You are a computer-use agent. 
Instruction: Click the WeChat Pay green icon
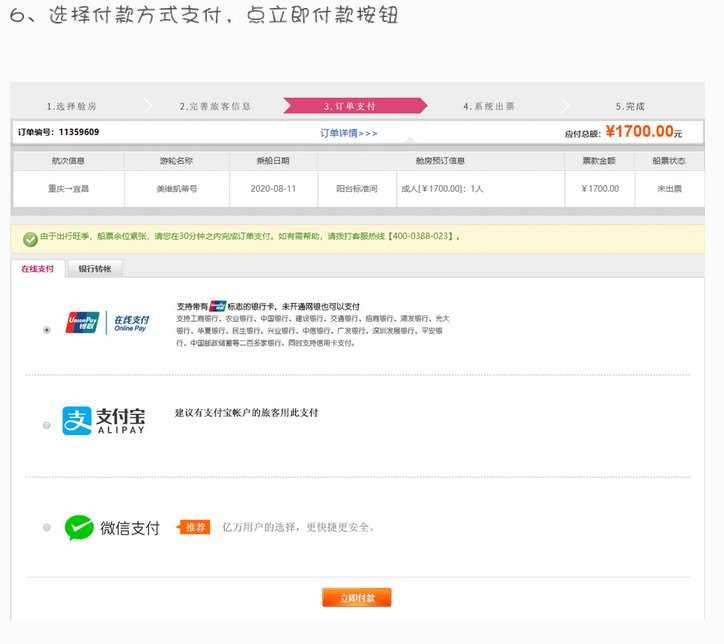[79, 528]
